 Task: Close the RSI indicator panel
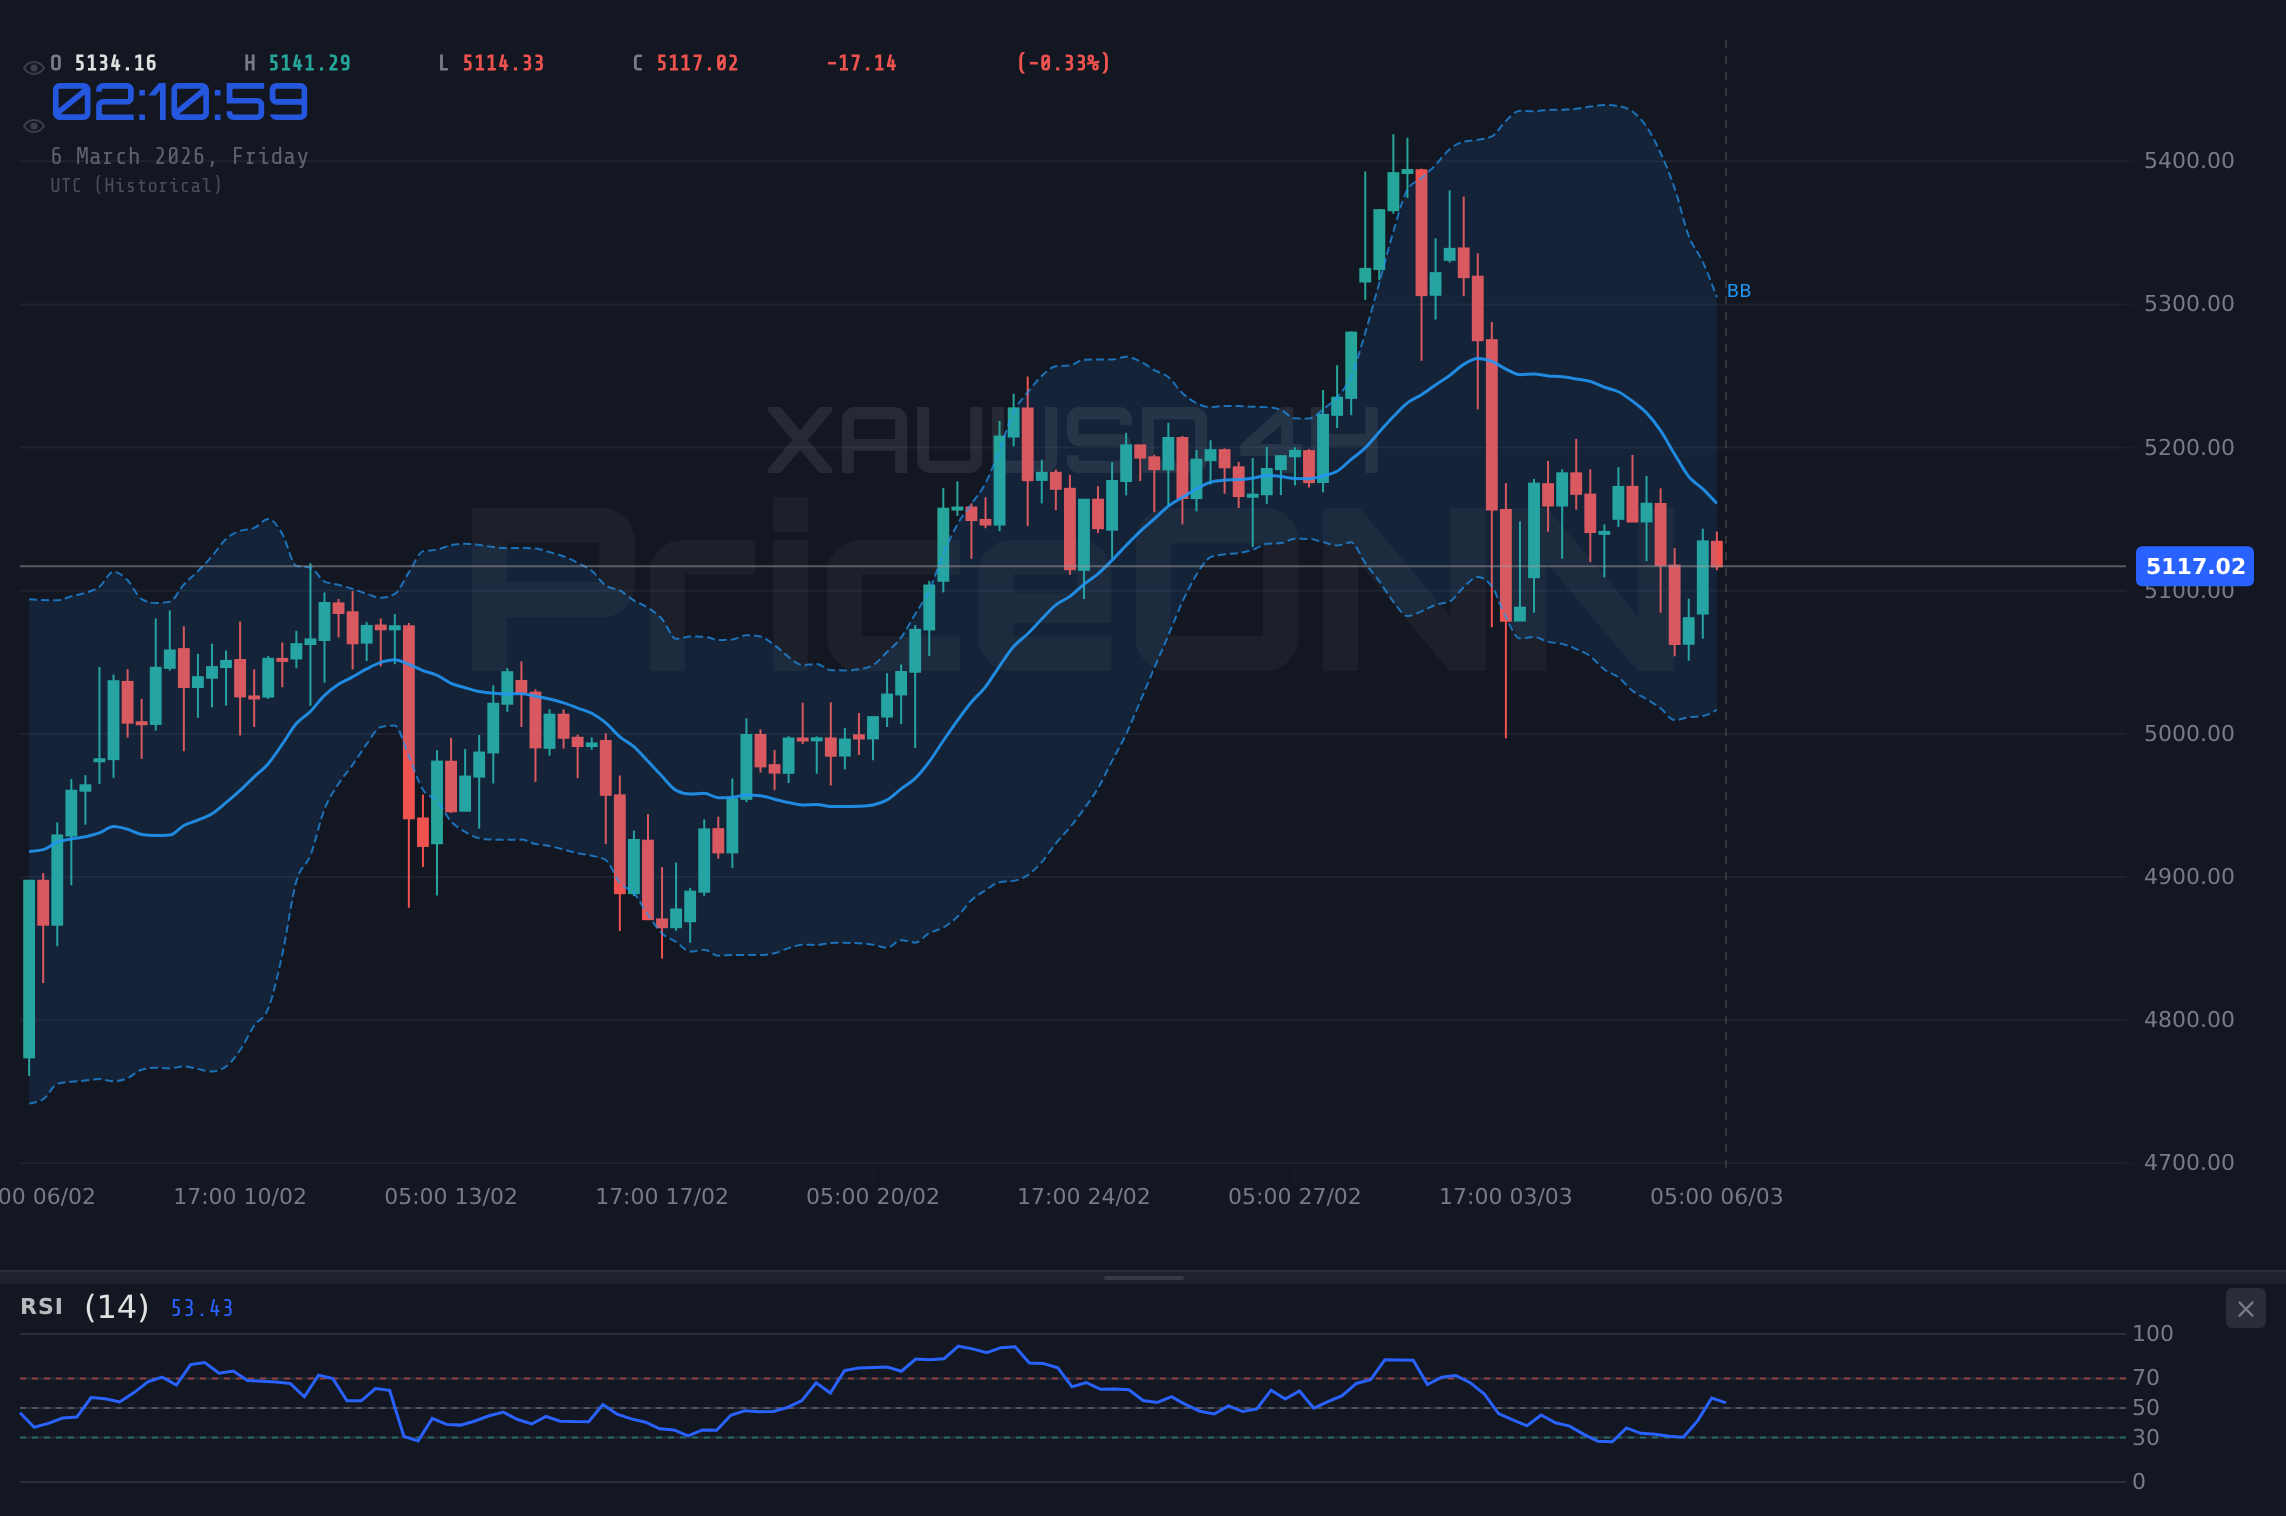2245,1309
